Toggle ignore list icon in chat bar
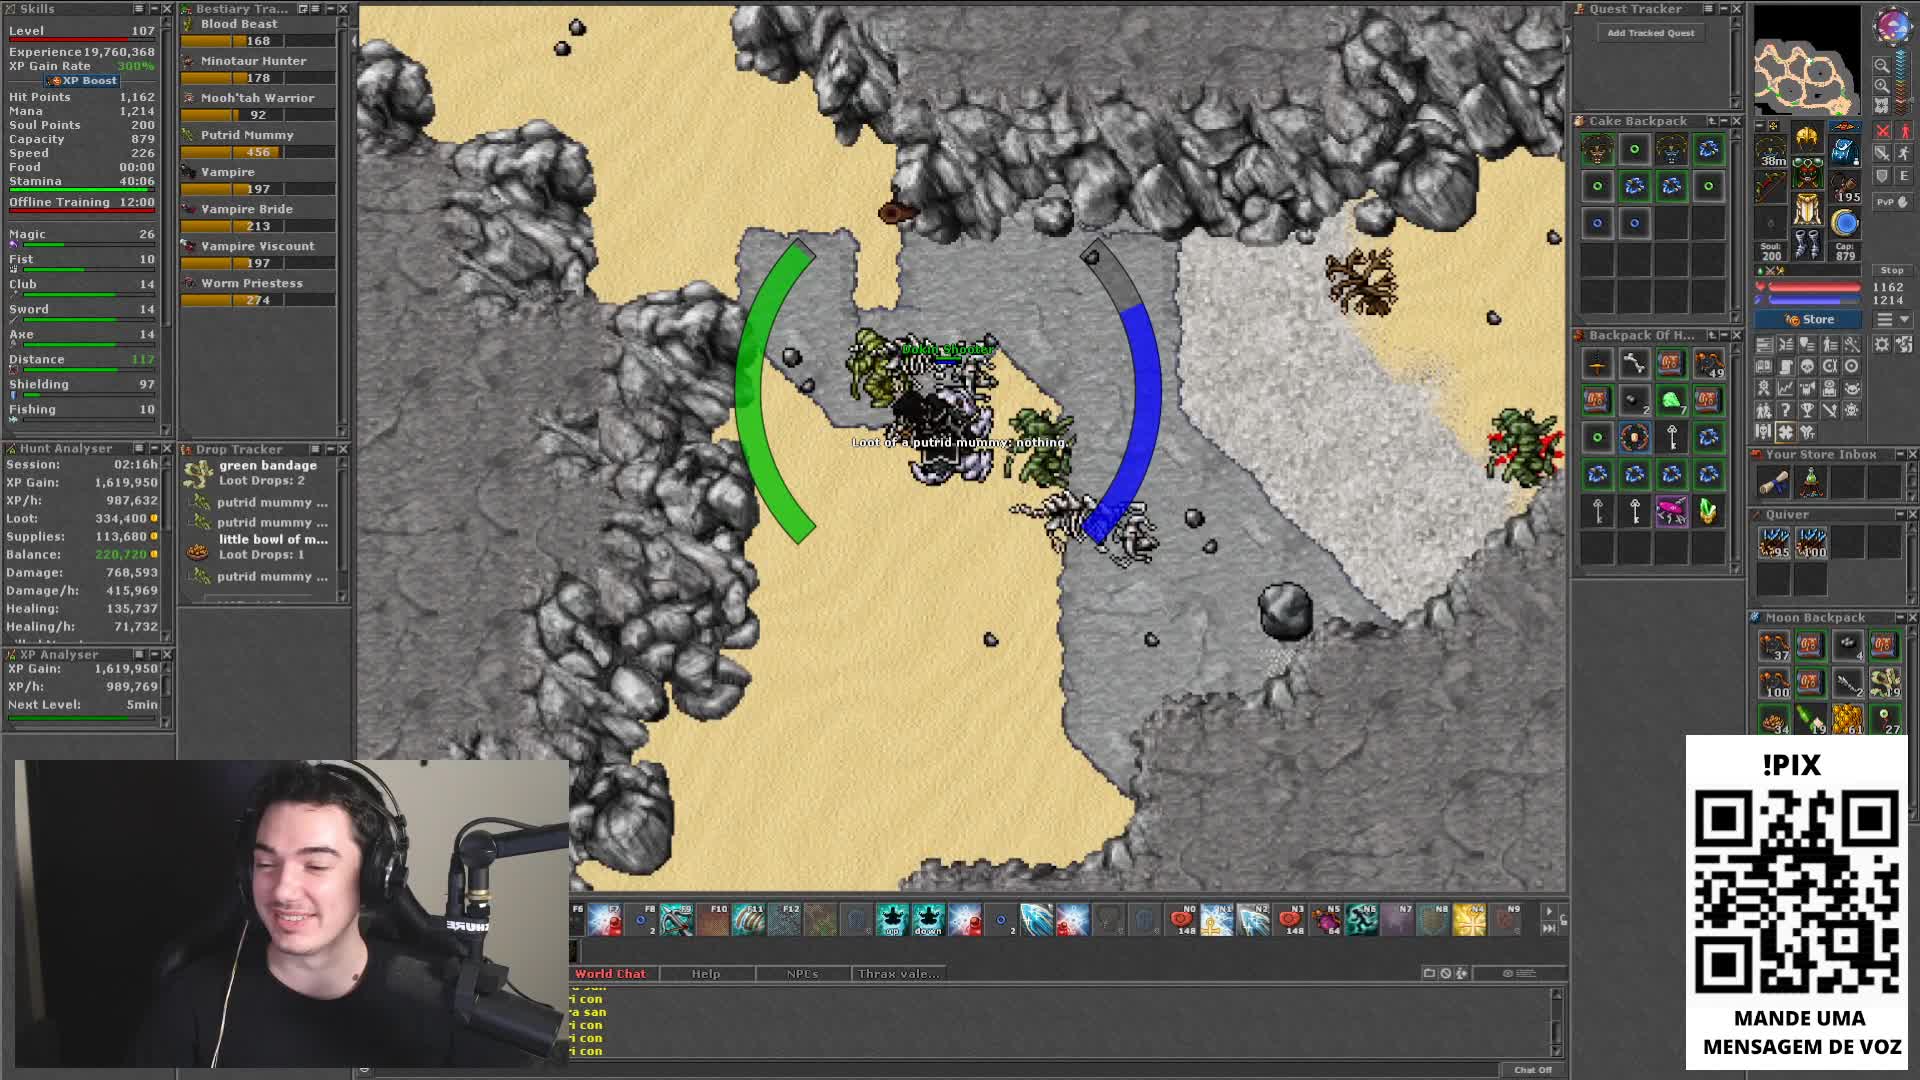Viewport: 1920px width, 1080px height. (1445, 973)
